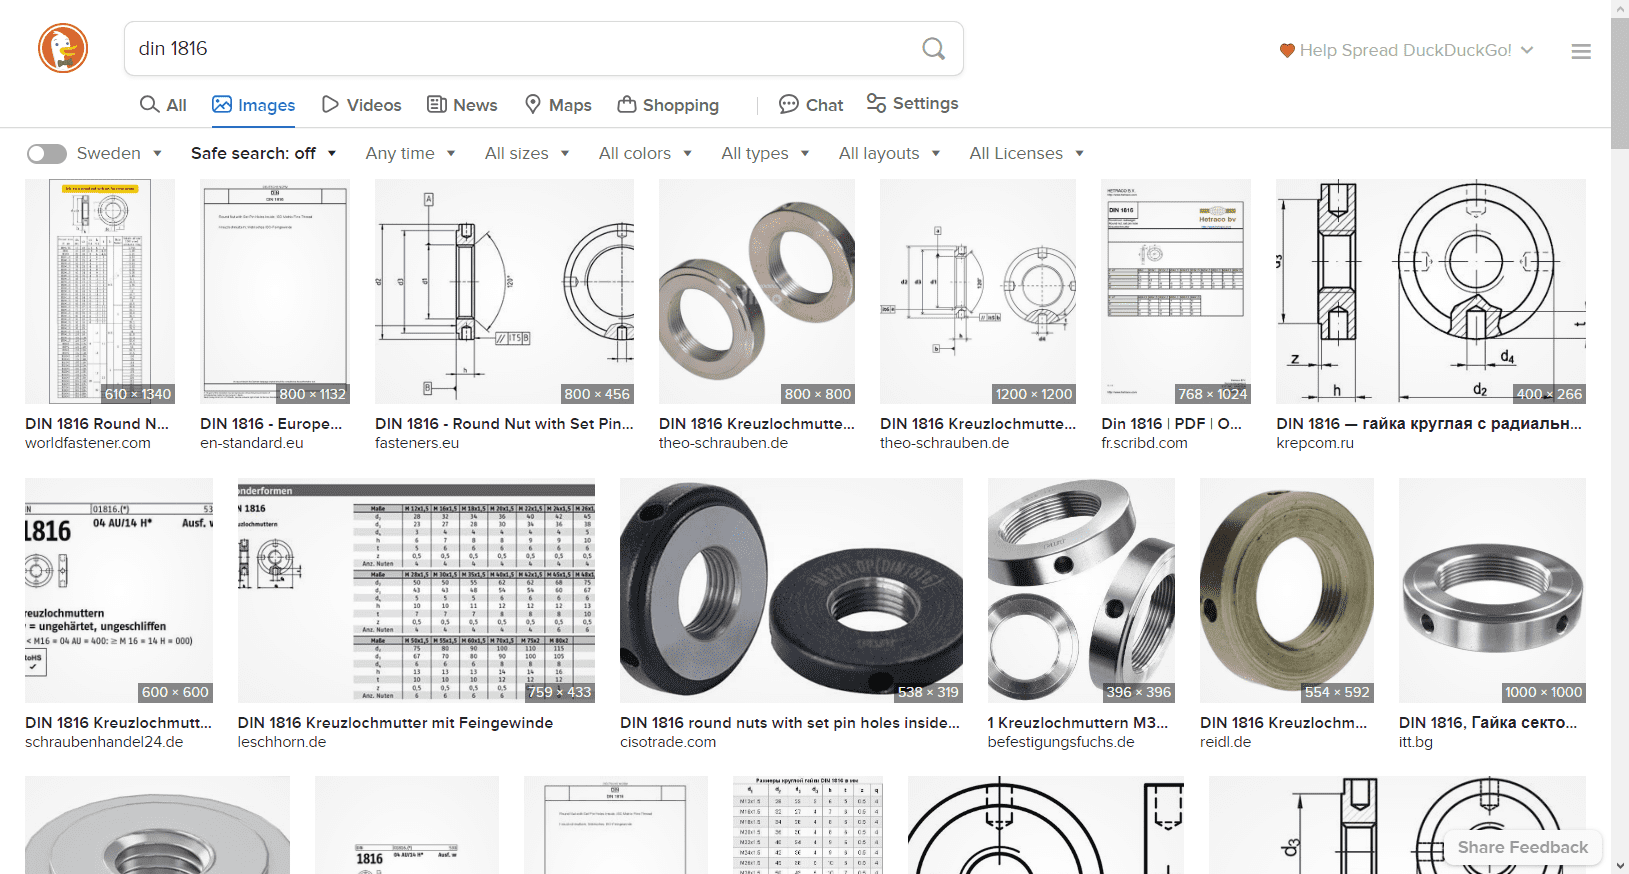Toggle the Sweden region switch
This screenshot has width=1629, height=874.
point(46,153)
